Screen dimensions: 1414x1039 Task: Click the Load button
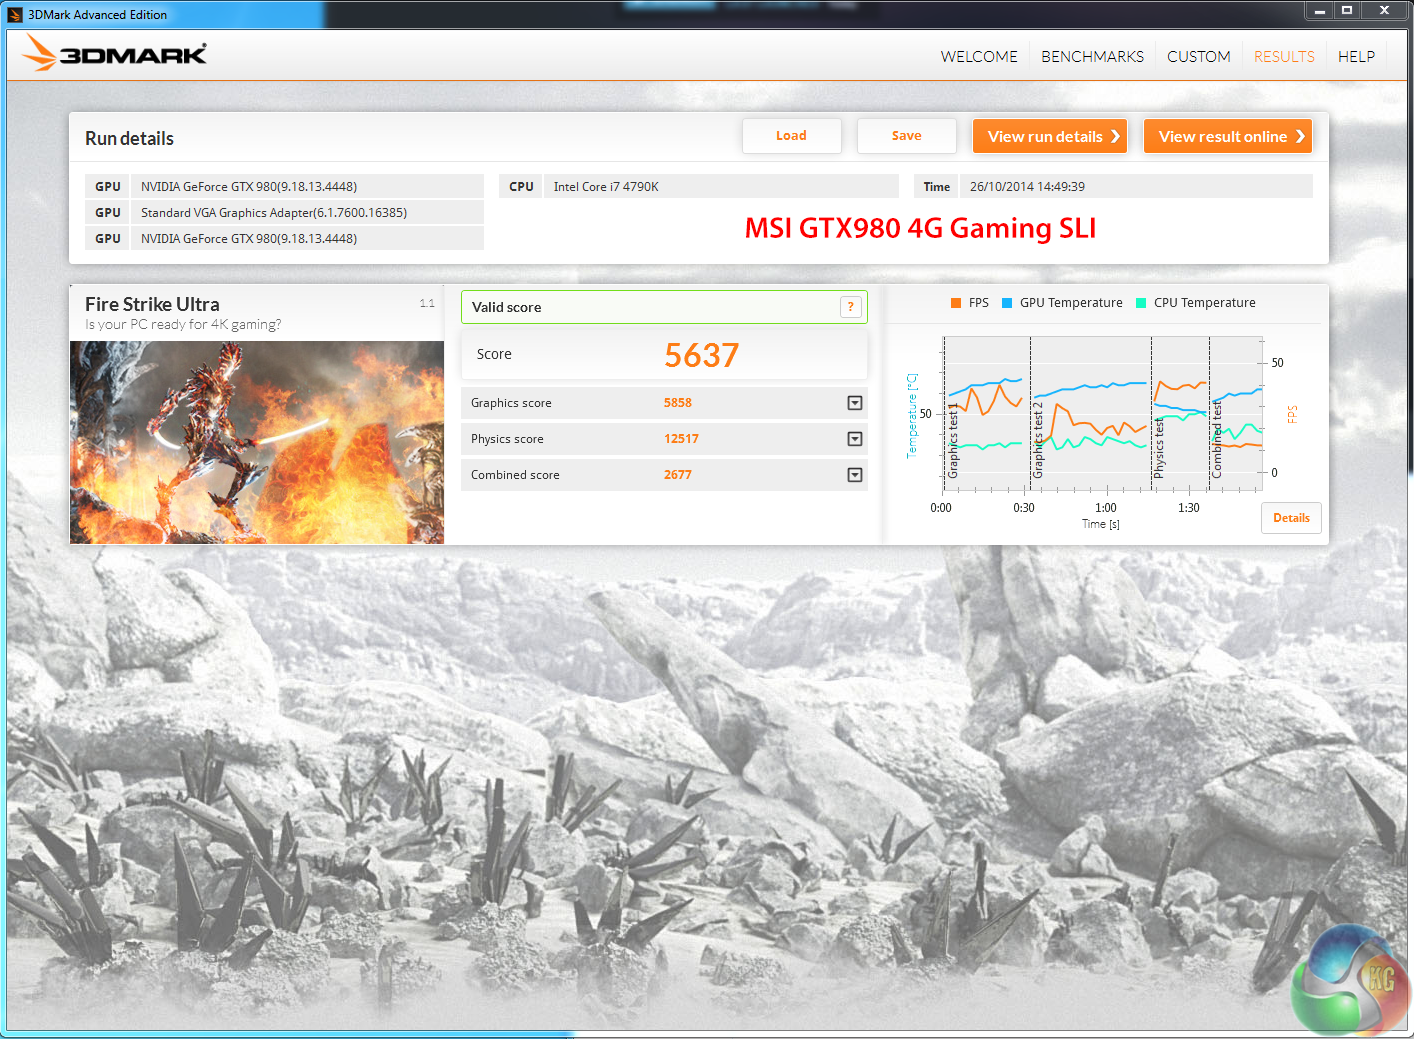tap(791, 136)
